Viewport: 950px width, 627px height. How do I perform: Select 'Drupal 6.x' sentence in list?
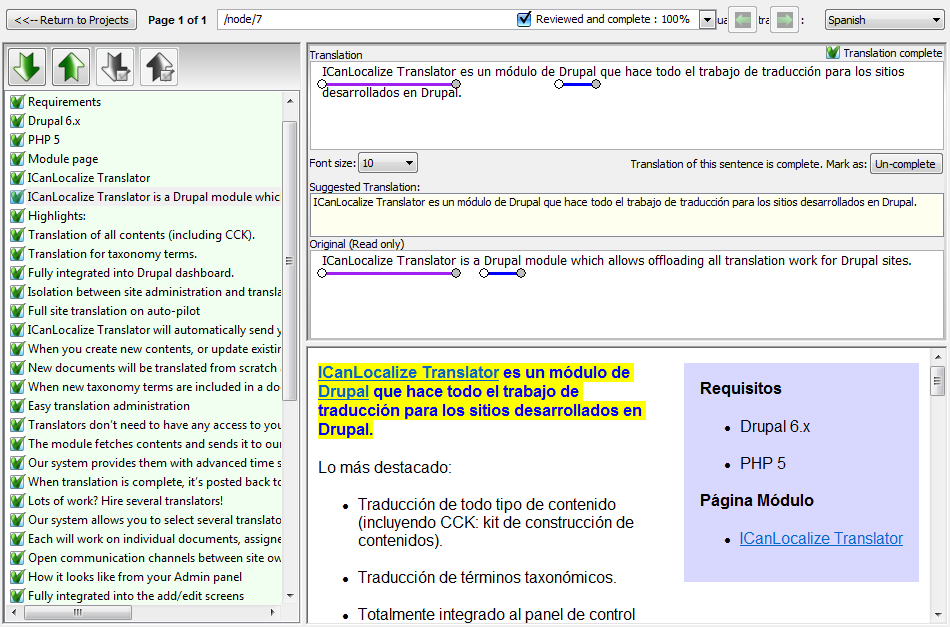point(54,121)
